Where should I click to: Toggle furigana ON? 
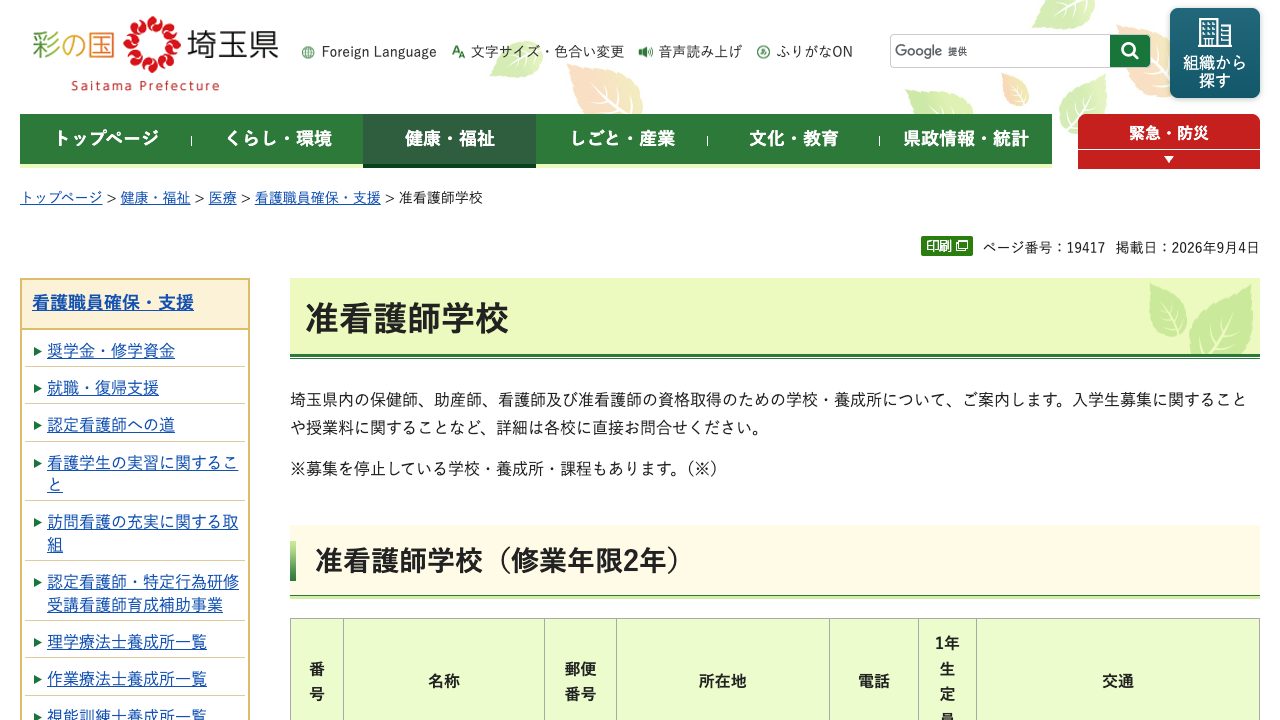point(805,52)
